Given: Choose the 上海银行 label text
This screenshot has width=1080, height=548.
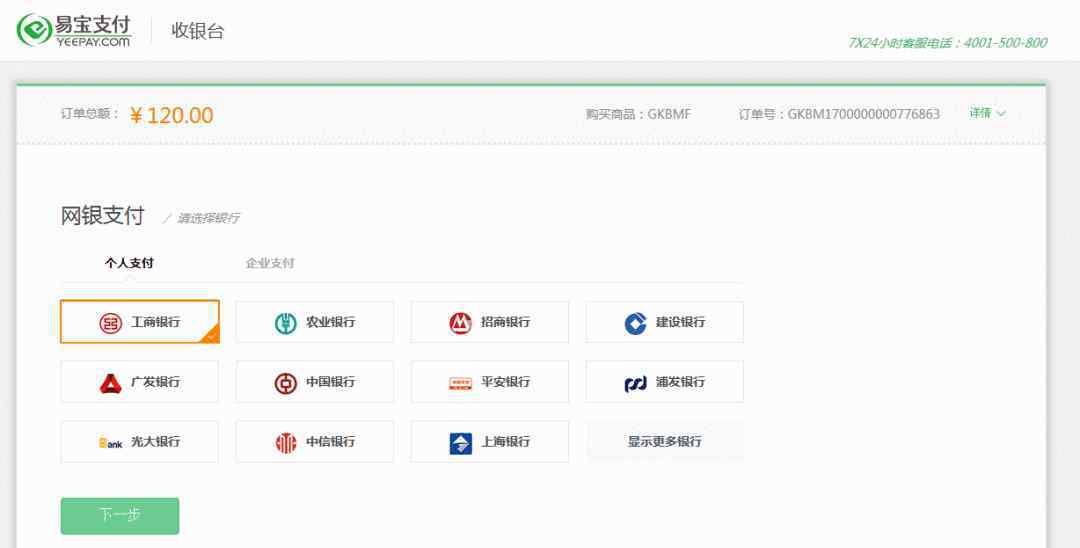Looking at the screenshot, I should (x=506, y=441).
